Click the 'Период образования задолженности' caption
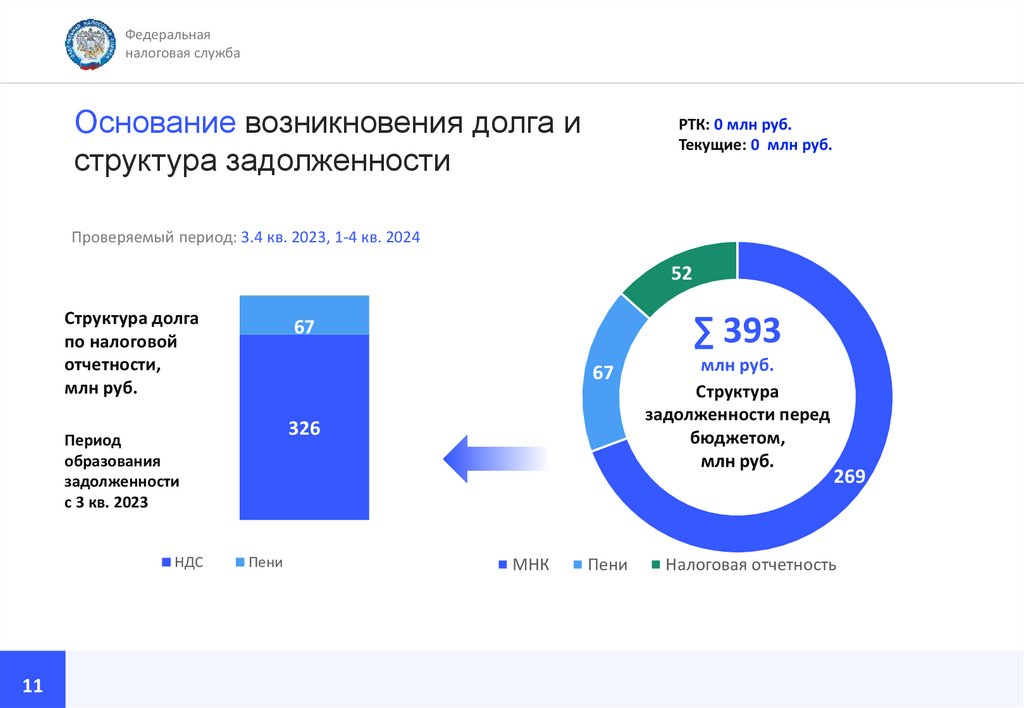Screen dimensions: 1024x708 [x=121, y=471]
